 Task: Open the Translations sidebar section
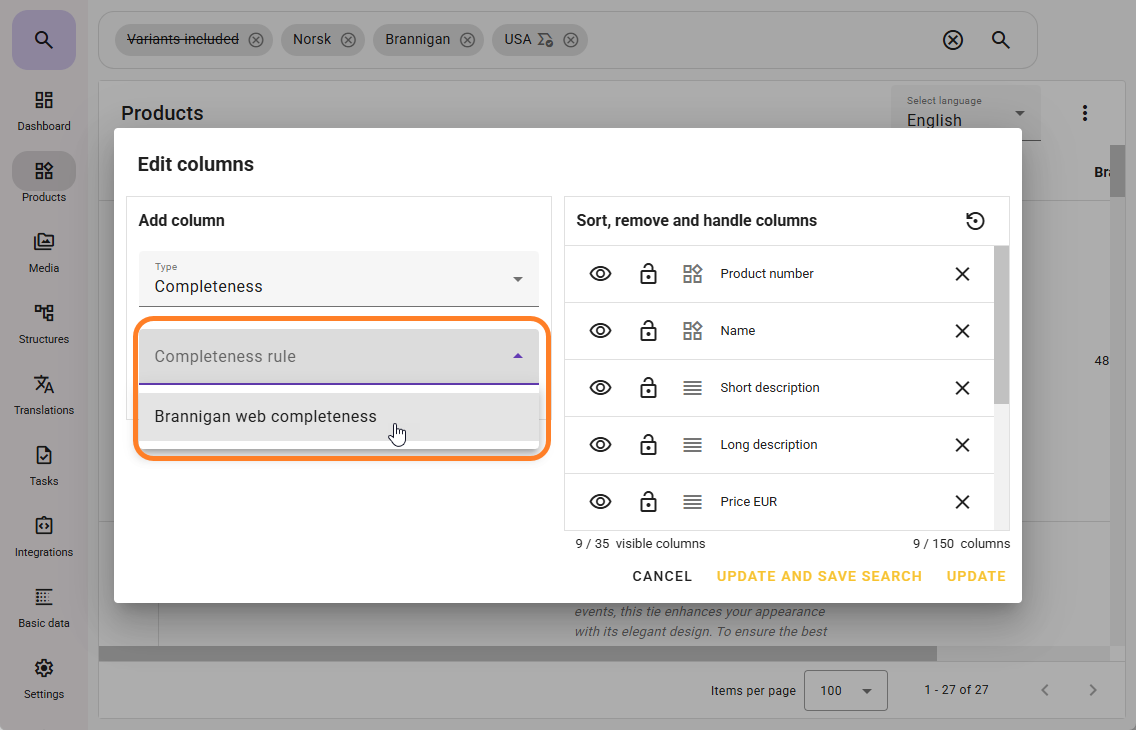pos(44,394)
